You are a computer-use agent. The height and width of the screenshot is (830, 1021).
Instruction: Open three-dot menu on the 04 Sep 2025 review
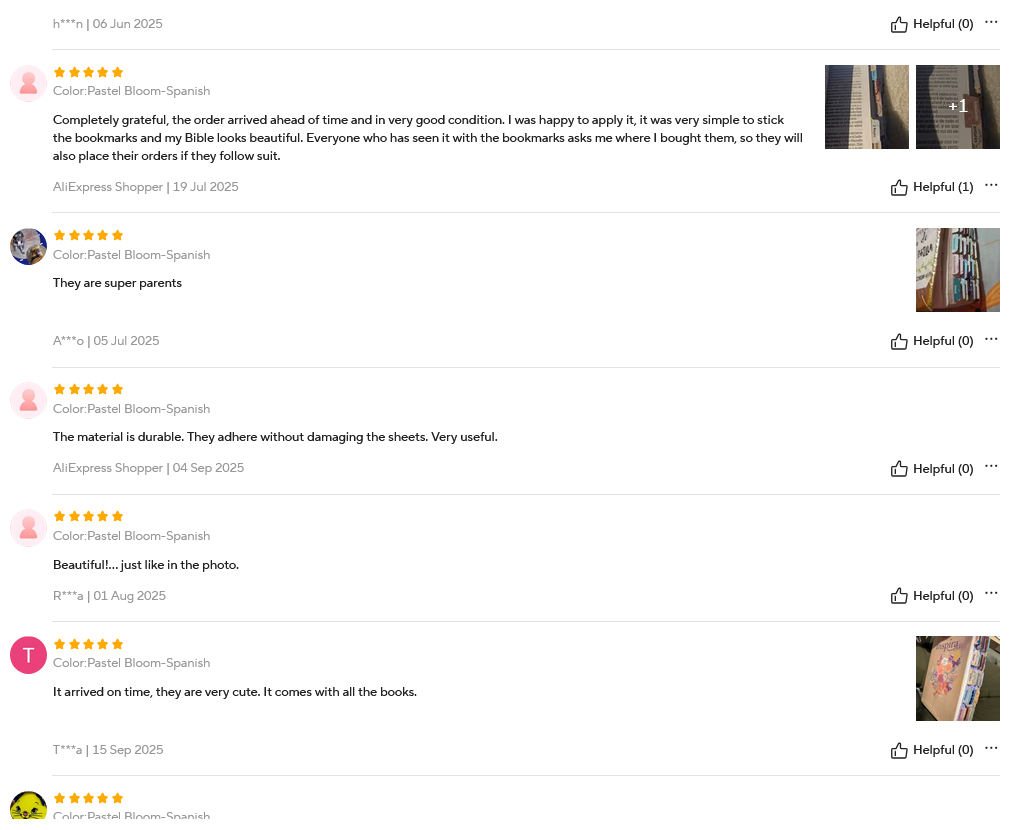(x=991, y=466)
